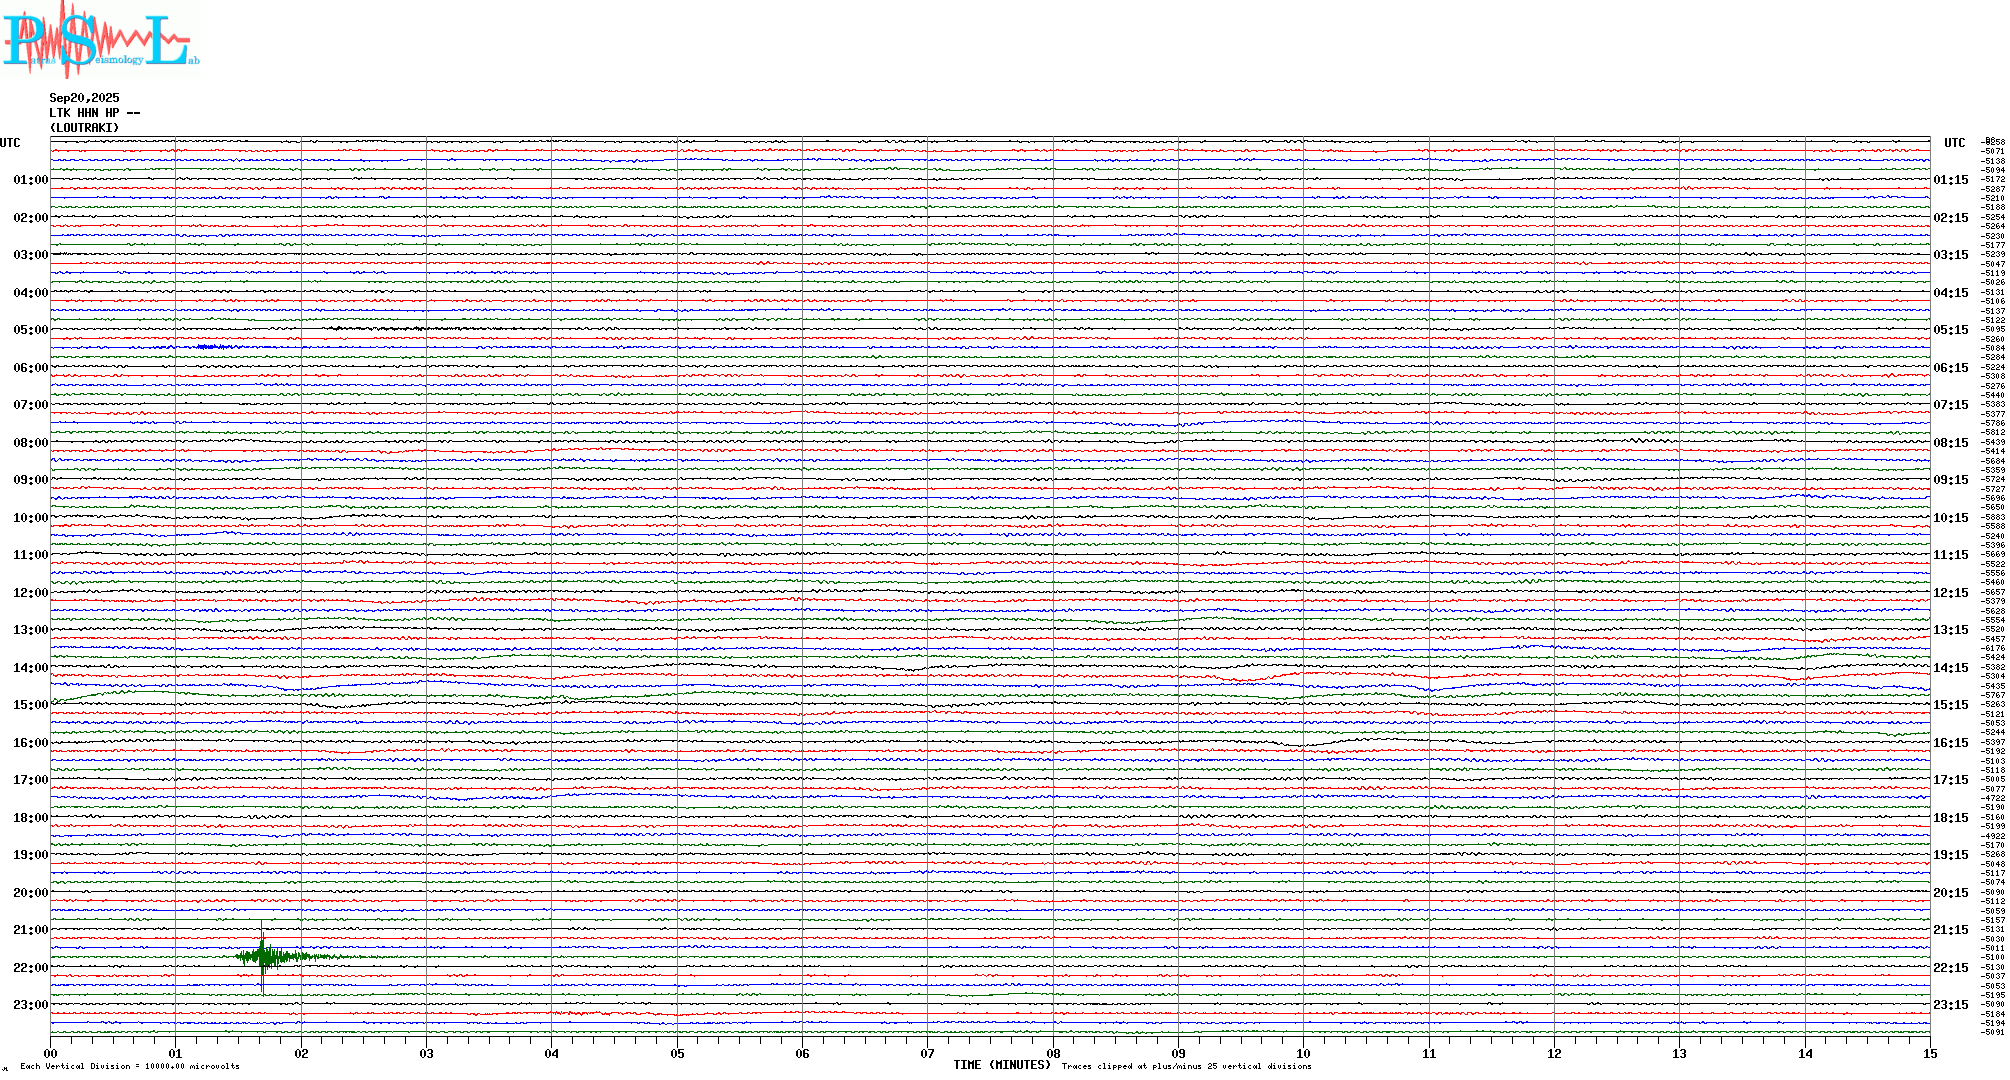Viewport: 2010px width, 1080px height.
Task: Click the left-side 01:00 hour label
Action: [x=30, y=180]
